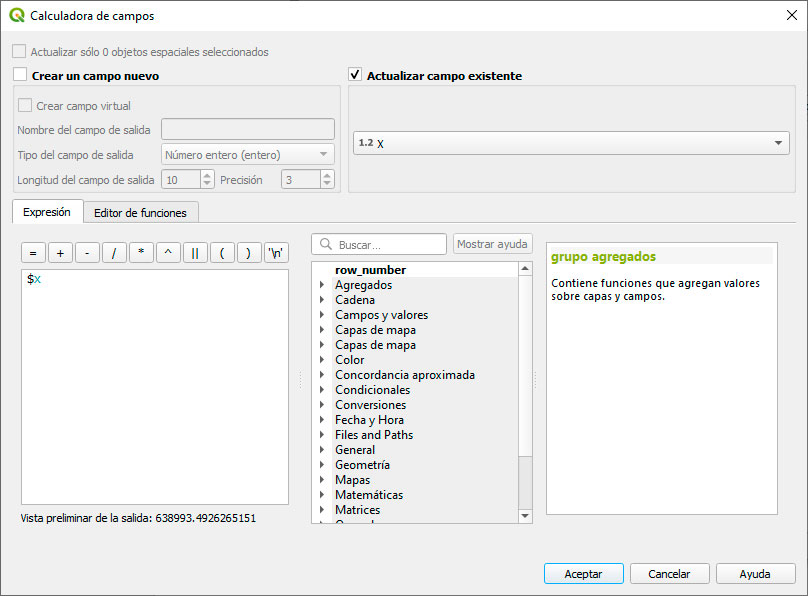Screen dimensions: 808x596
Task: Click the exponent caret operator
Action: pyautogui.click(x=168, y=253)
